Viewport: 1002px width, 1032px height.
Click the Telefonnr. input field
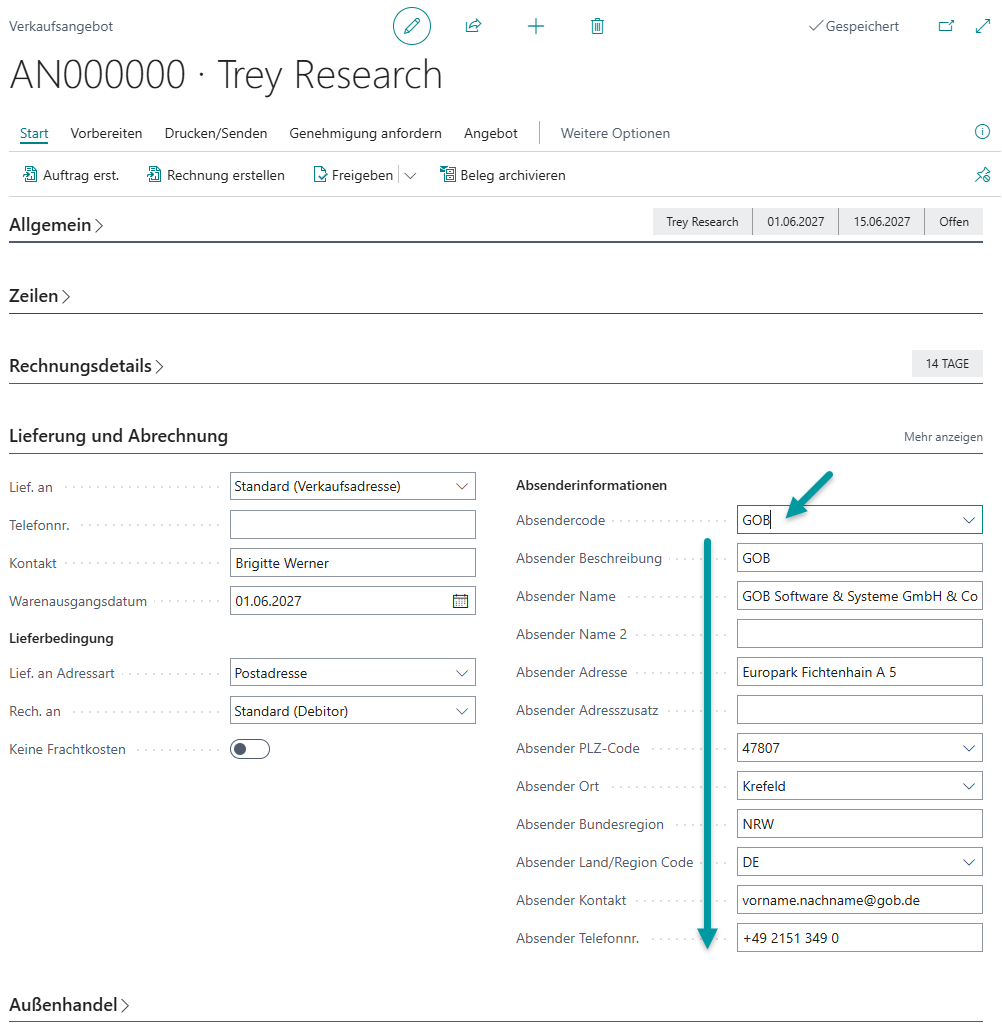352,525
